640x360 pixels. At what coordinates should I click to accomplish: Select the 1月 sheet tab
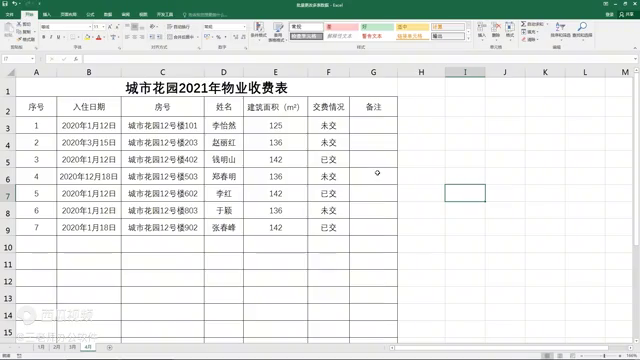pos(41,347)
